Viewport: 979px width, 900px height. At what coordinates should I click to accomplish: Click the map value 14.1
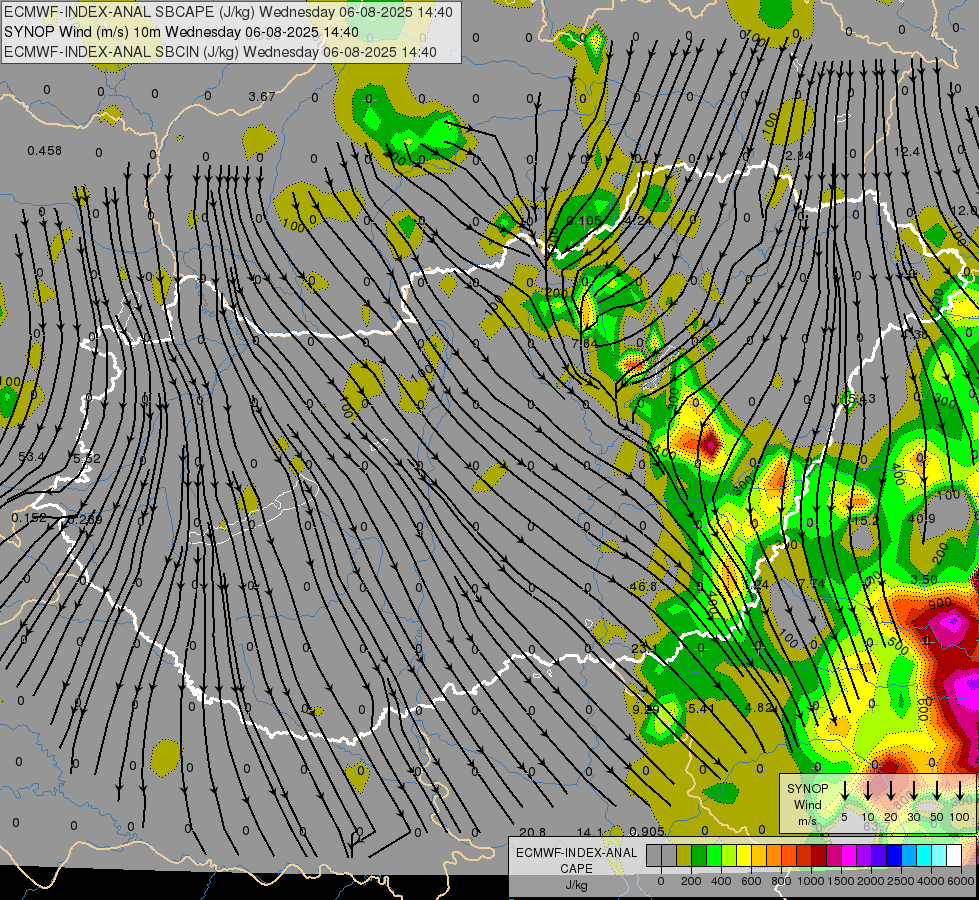pyautogui.click(x=590, y=831)
